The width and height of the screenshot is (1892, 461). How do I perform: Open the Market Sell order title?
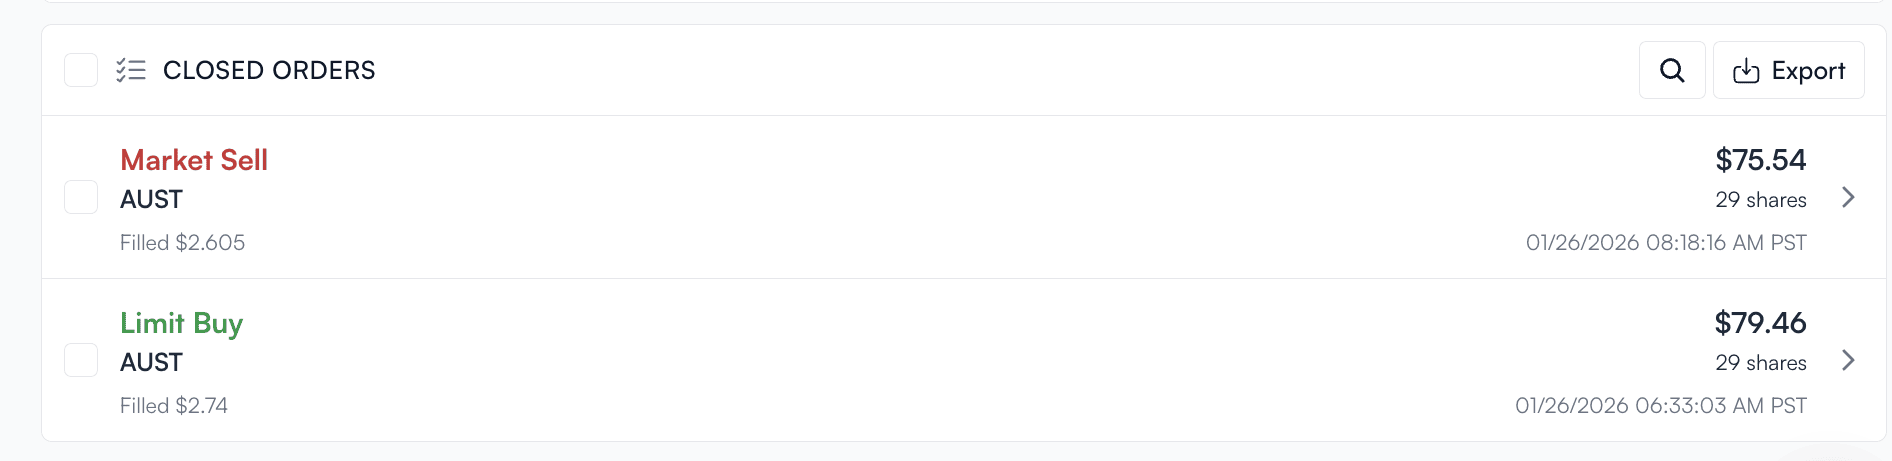(194, 160)
